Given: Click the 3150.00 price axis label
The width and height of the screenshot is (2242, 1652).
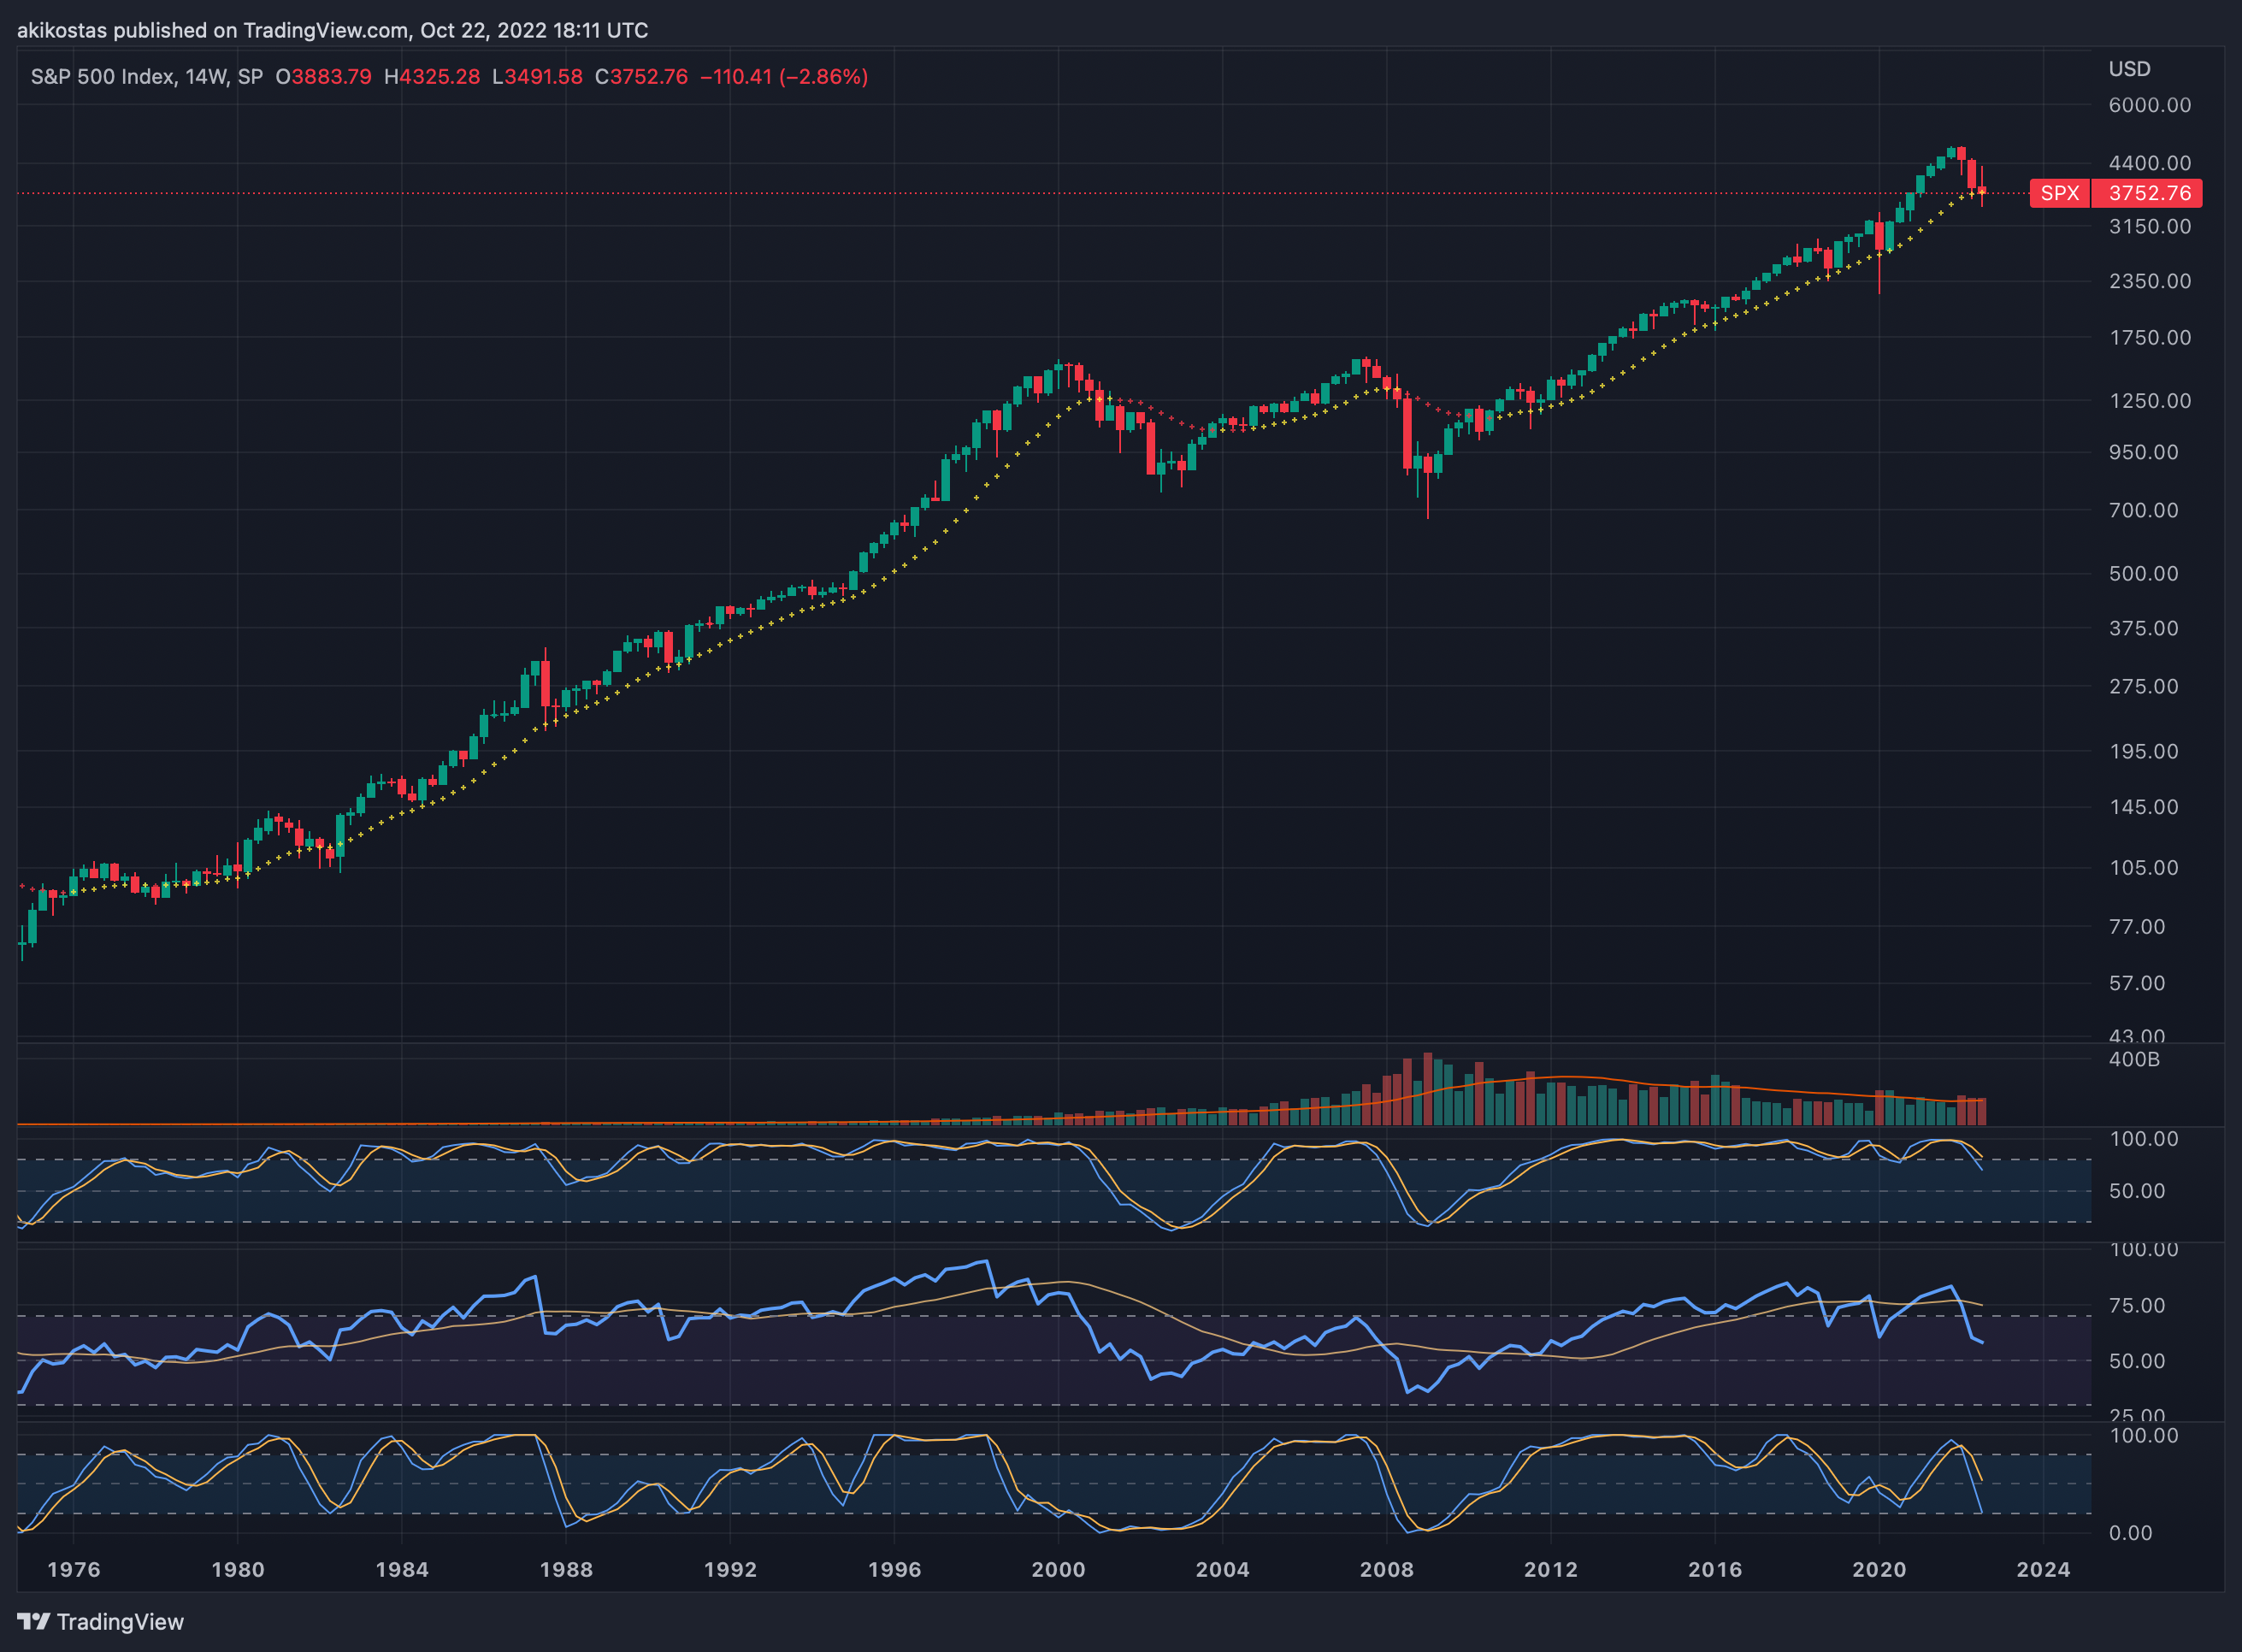Looking at the screenshot, I should [2149, 227].
